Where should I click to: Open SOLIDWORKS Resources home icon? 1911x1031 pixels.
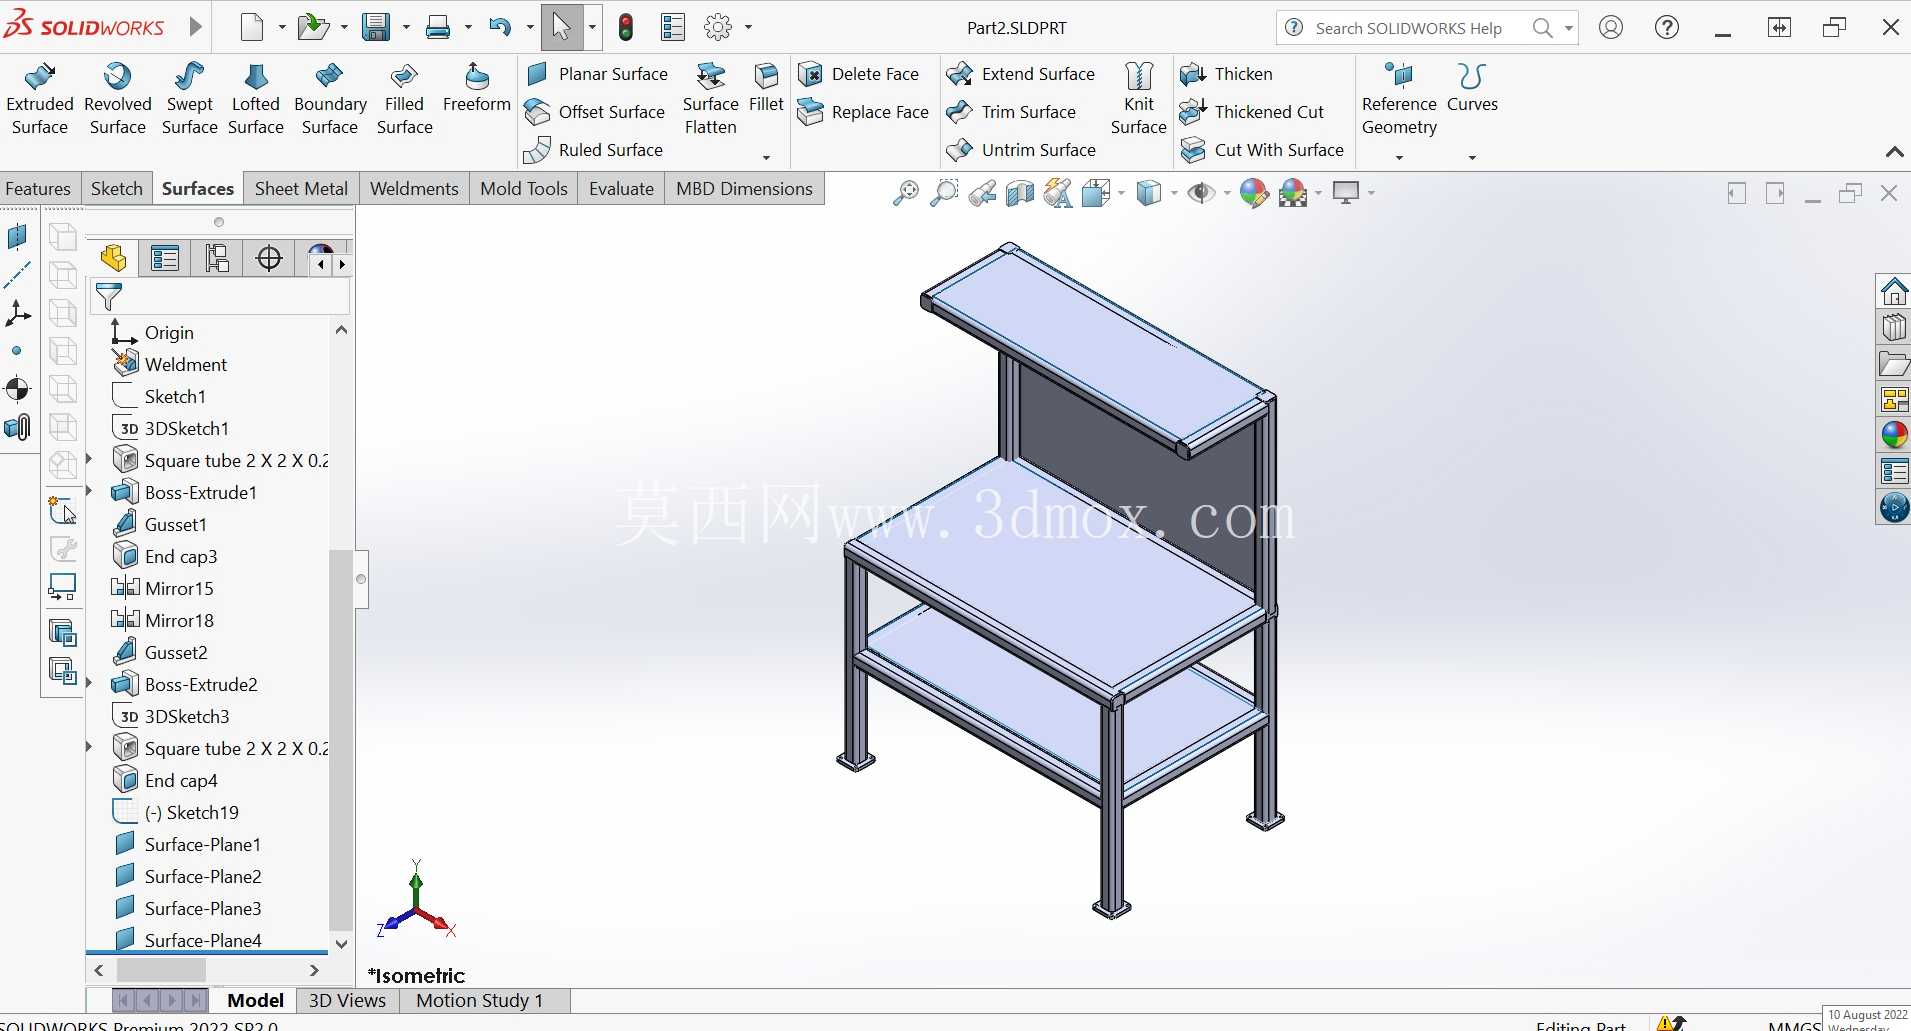point(1894,292)
